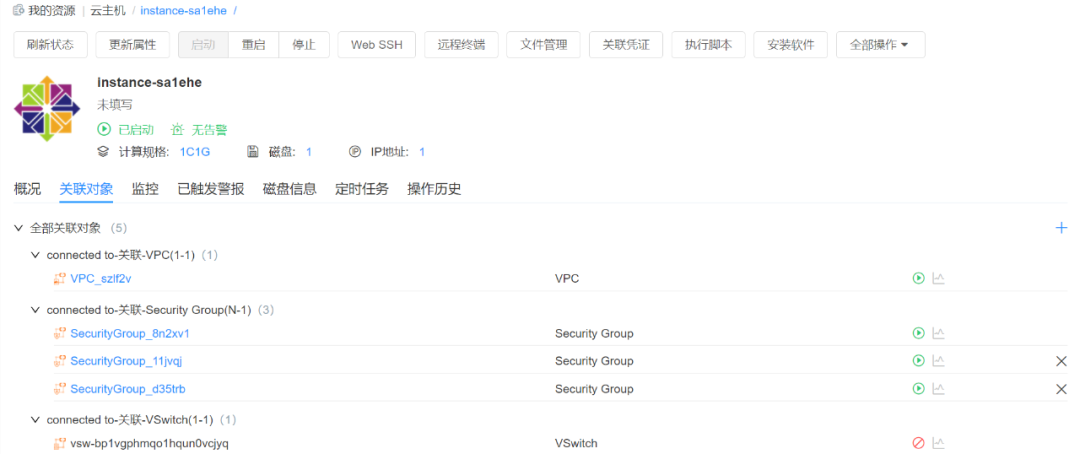Screen dimensions: 1080x454
Task: Collapse the connected to-关联-VSwitch(1-1) group
Action: pos(35,419)
